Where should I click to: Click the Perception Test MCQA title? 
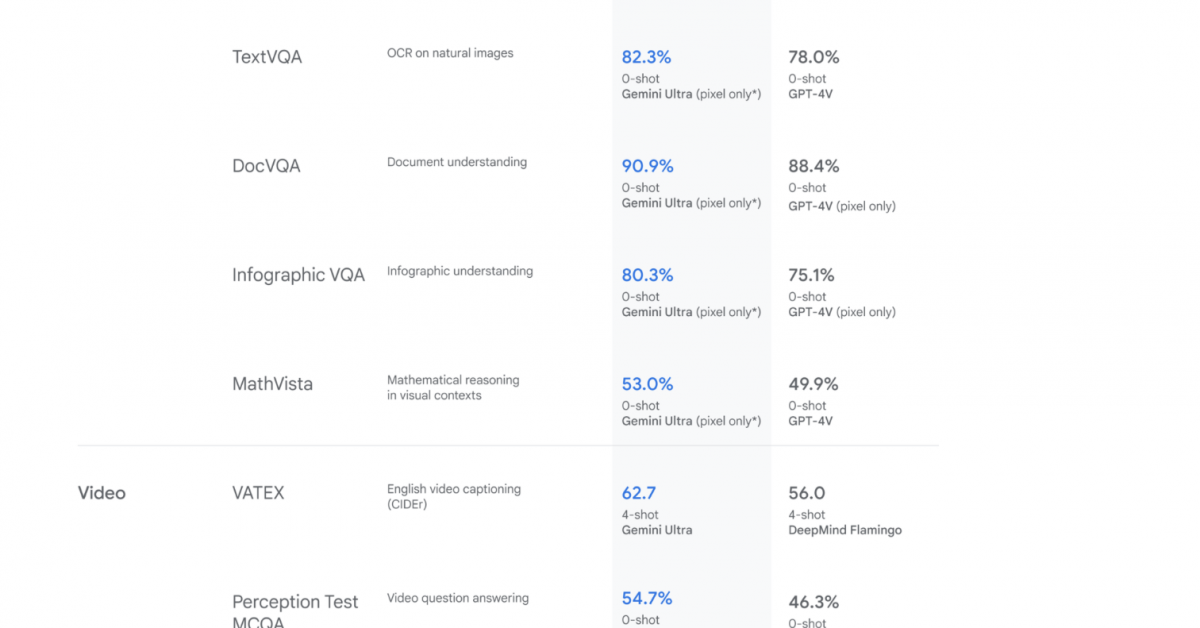point(295,612)
